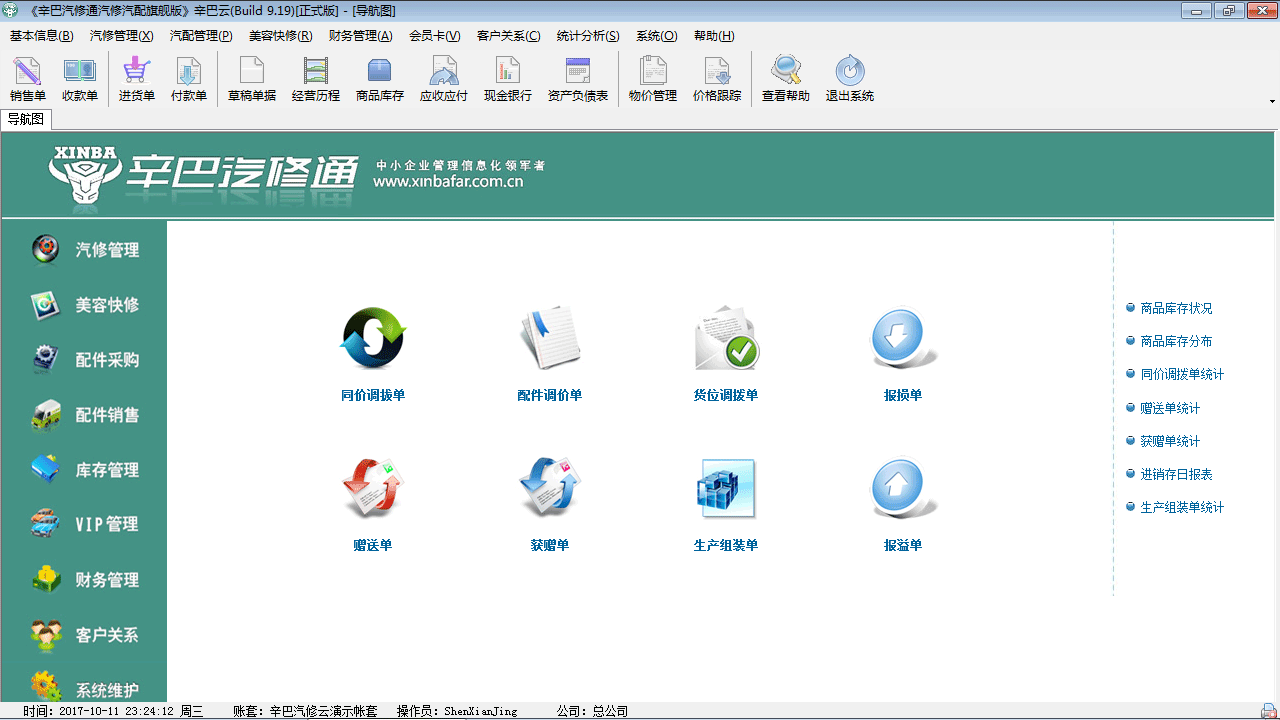The width and height of the screenshot is (1280, 720).
Task: Switch to the 导航图 tab
Action: [26, 119]
